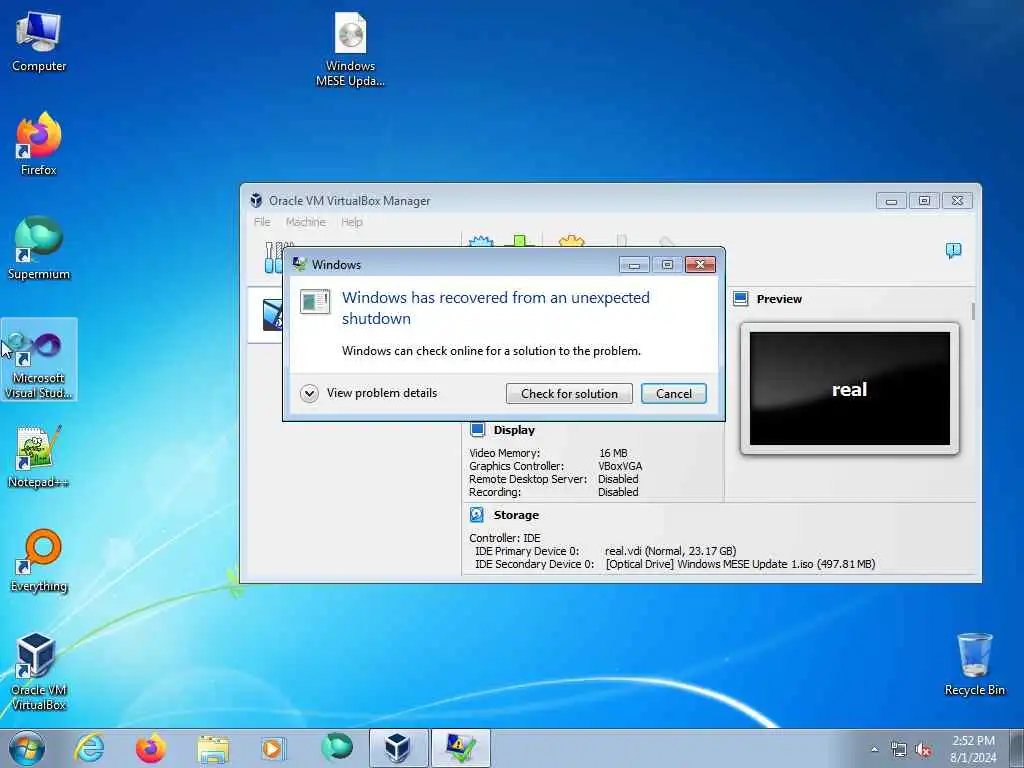Open the File menu in VirtualBox Manager
Viewport: 1024px width, 768px height.
[x=262, y=222]
